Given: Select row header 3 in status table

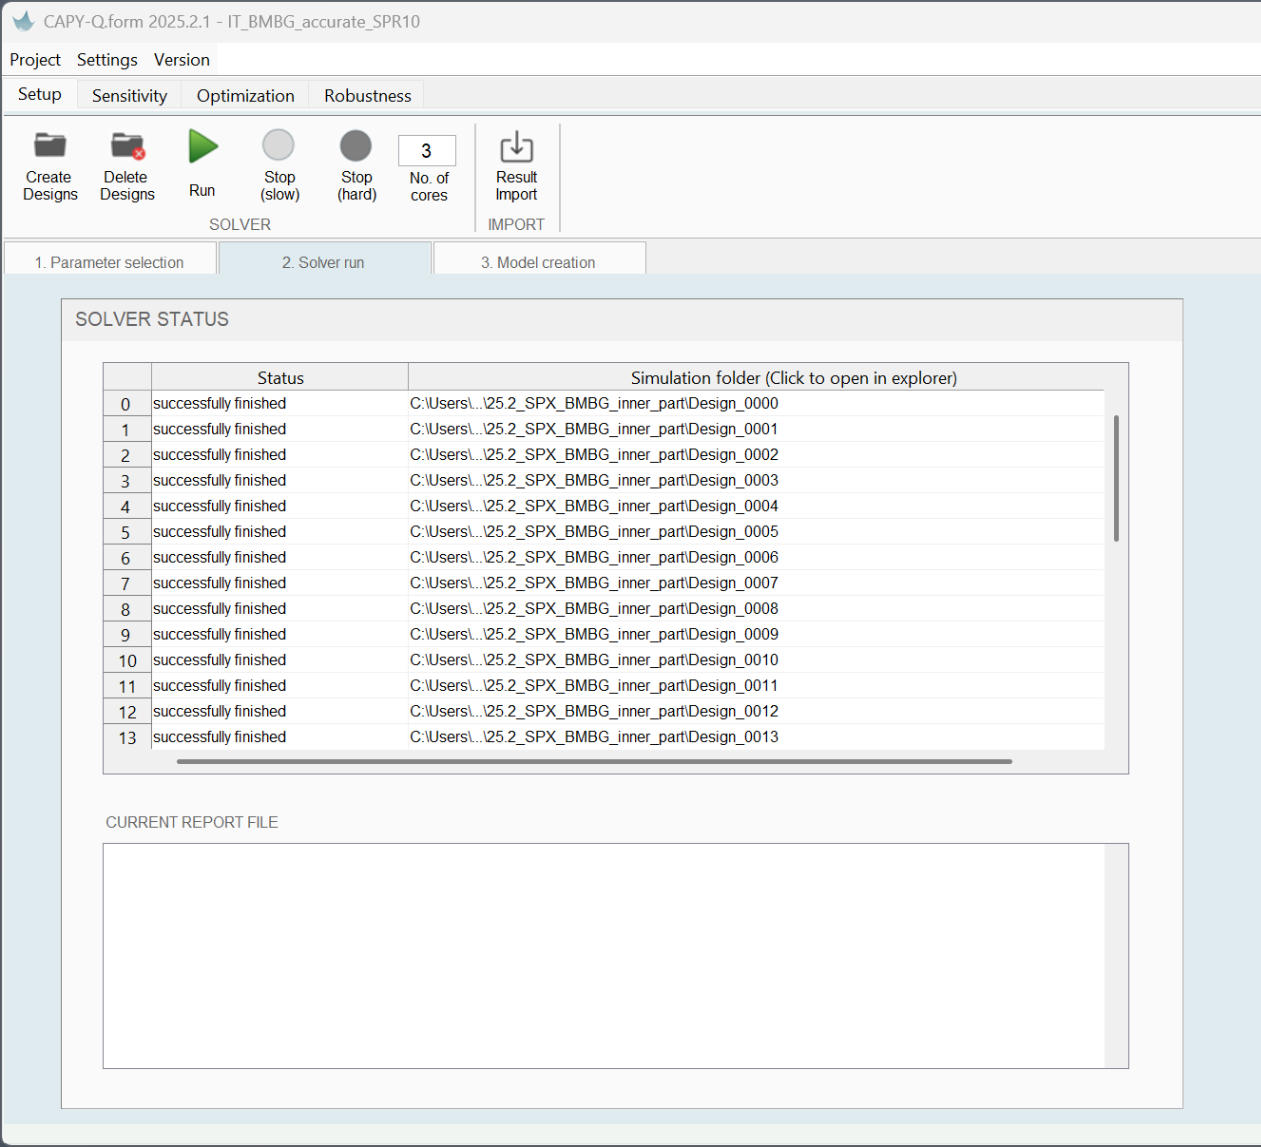Looking at the screenshot, I should coord(127,481).
